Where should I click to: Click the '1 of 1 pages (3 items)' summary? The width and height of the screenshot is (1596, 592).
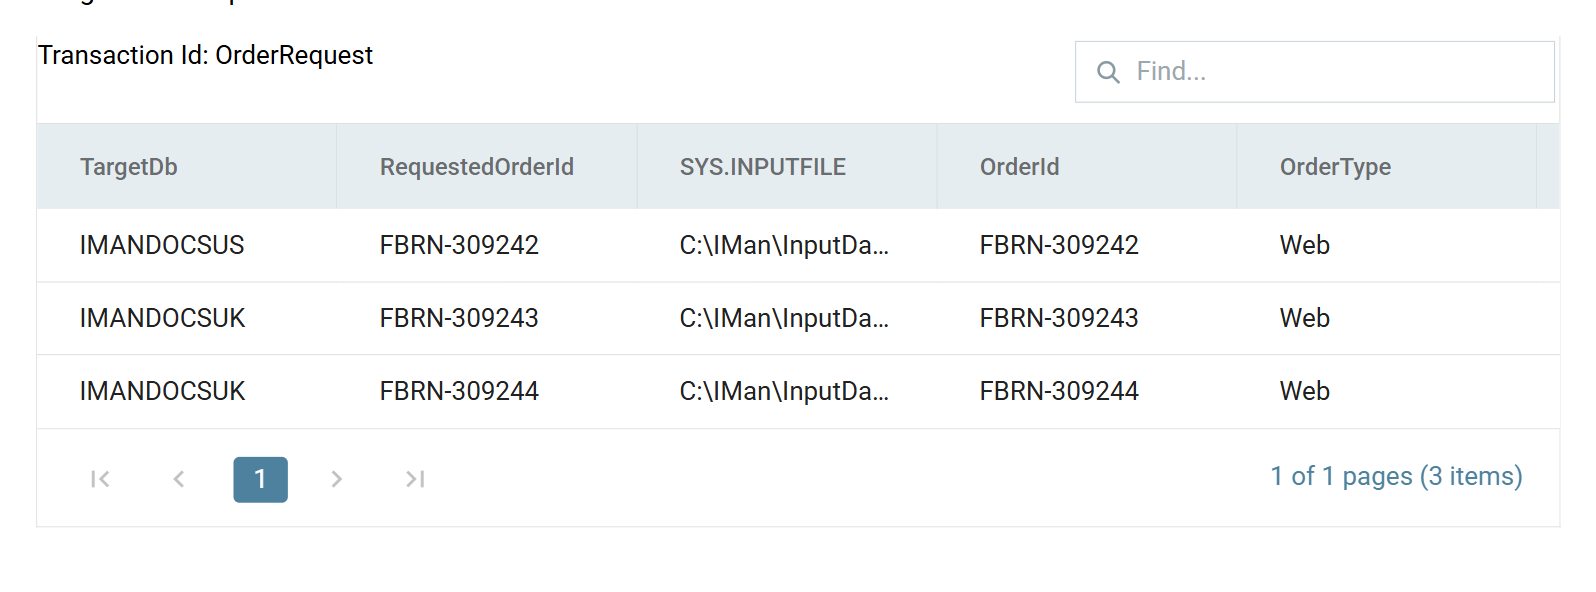click(x=1396, y=477)
